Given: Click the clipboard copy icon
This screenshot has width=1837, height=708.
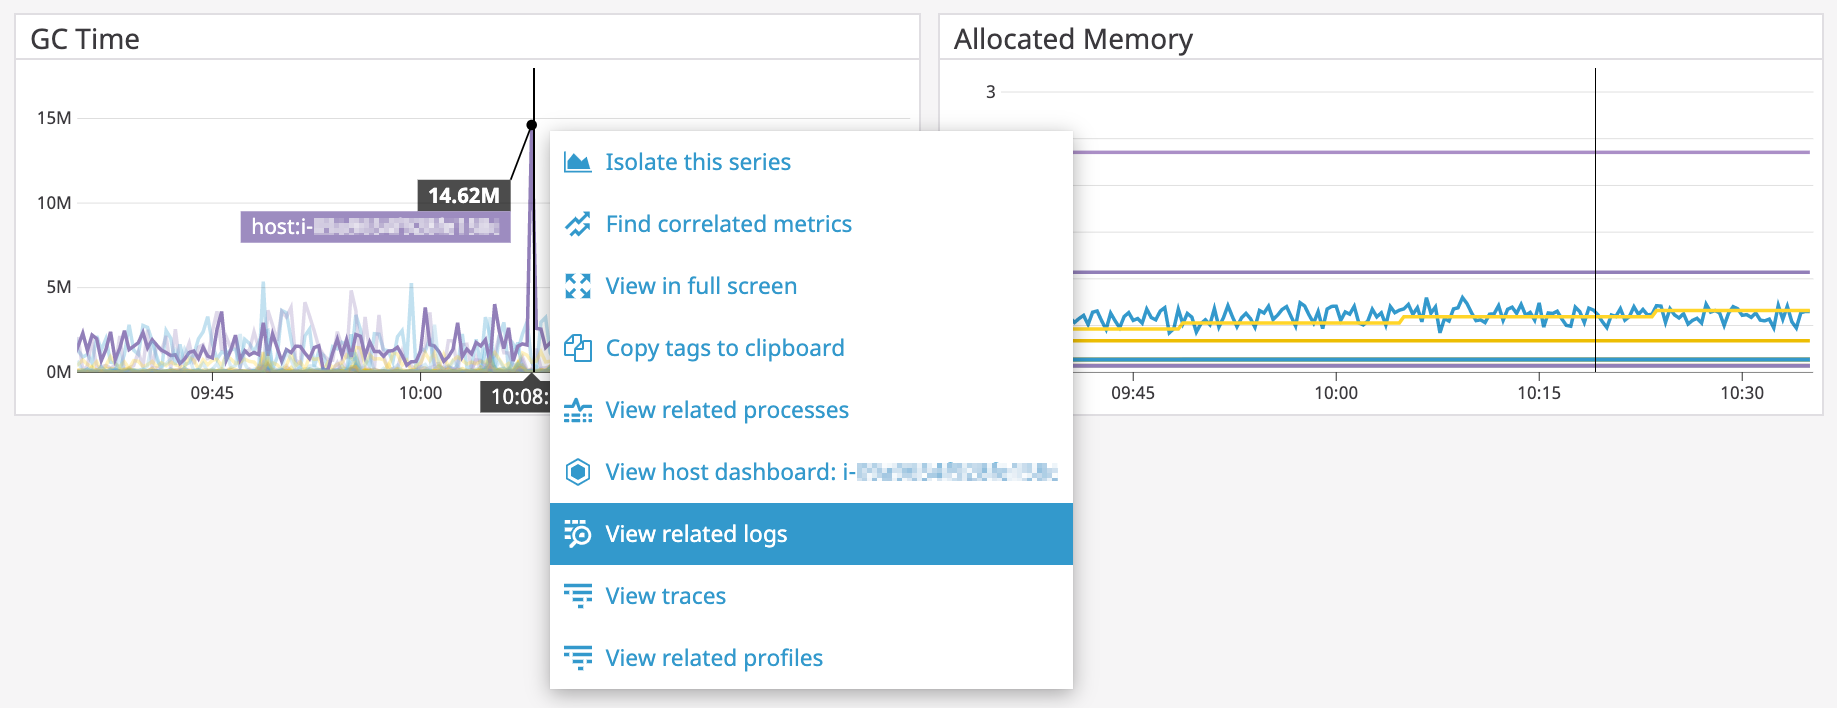Looking at the screenshot, I should 578,347.
